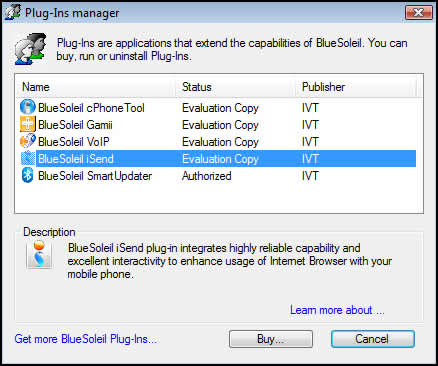Image resolution: width=438 pixels, height=366 pixels.
Task: Open the Learn more about link
Action: coord(337,310)
